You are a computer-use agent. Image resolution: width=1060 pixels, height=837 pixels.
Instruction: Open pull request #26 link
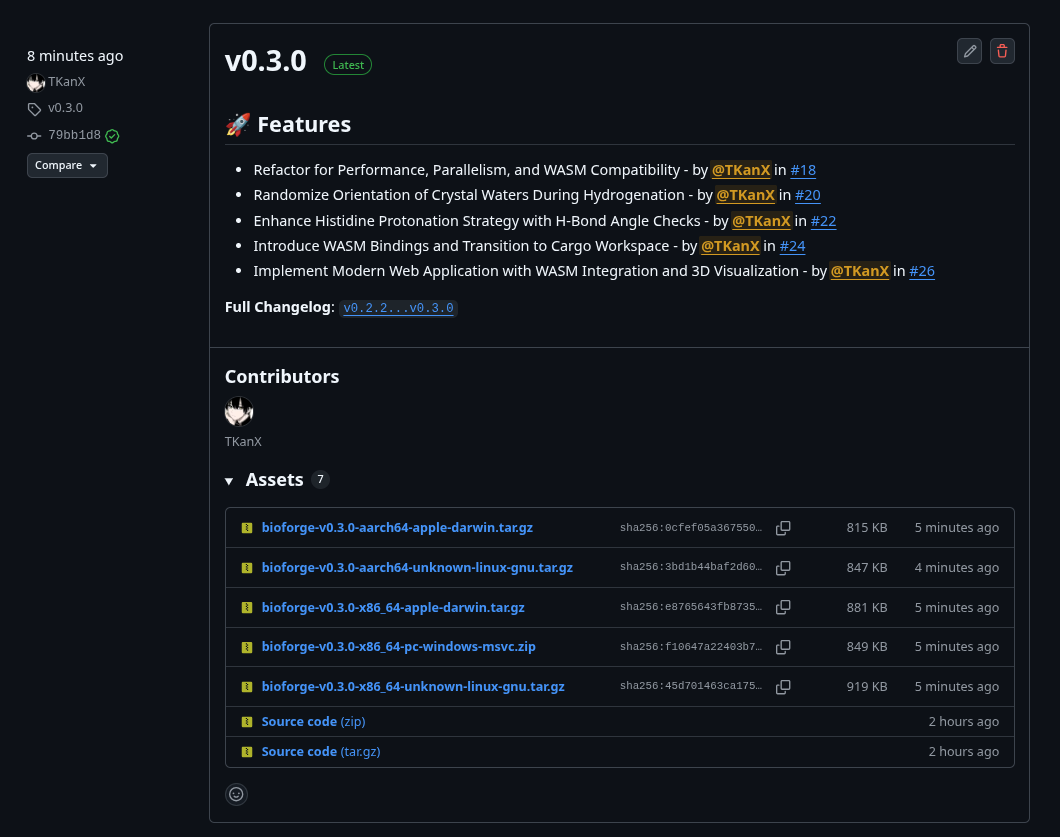921,271
